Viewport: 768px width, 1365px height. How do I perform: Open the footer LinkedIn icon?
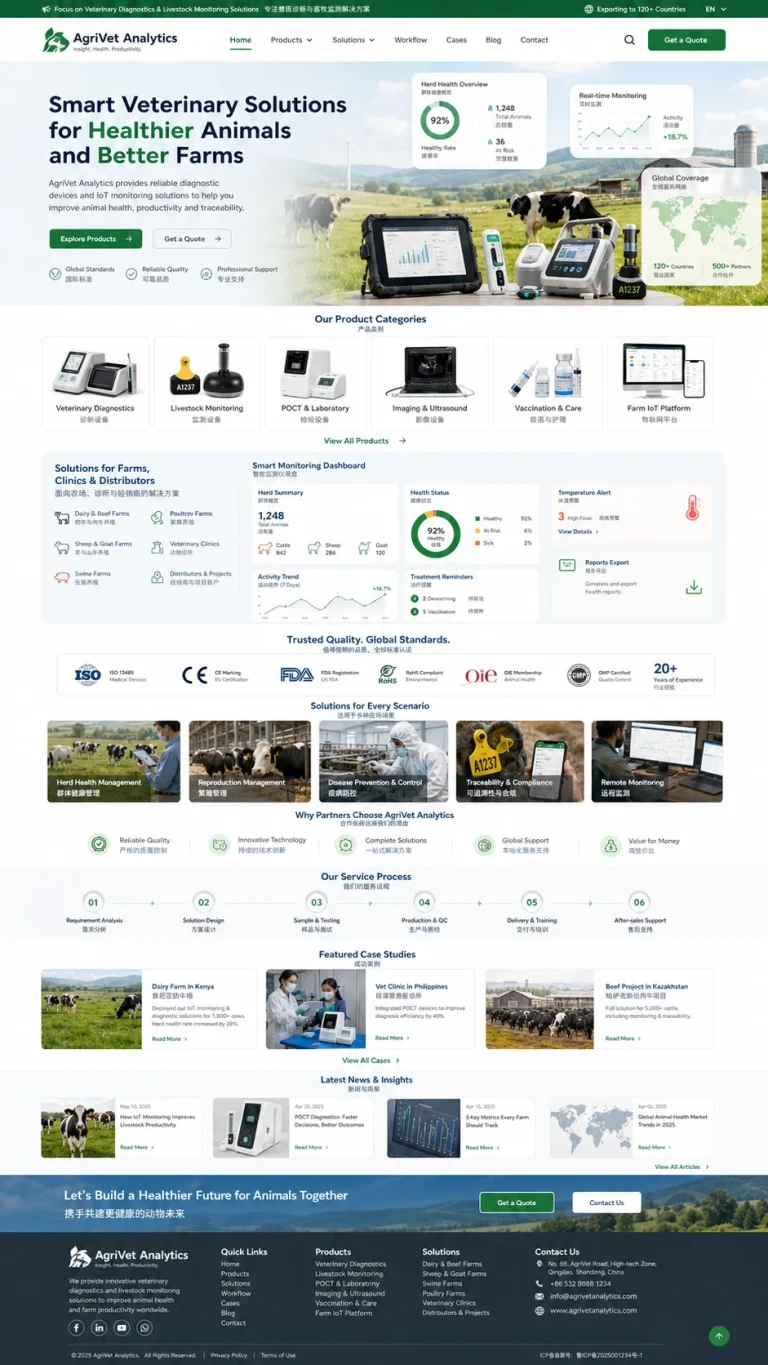tap(99, 1328)
